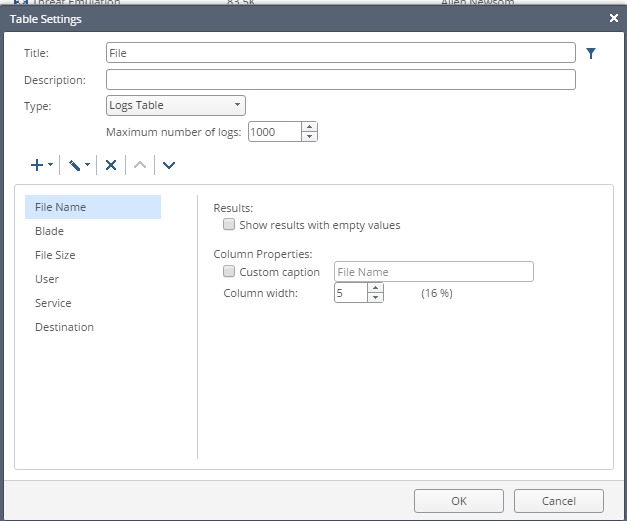Click the pencil icon to edit the column
The image size is (627, 521).
click(74, 165)
